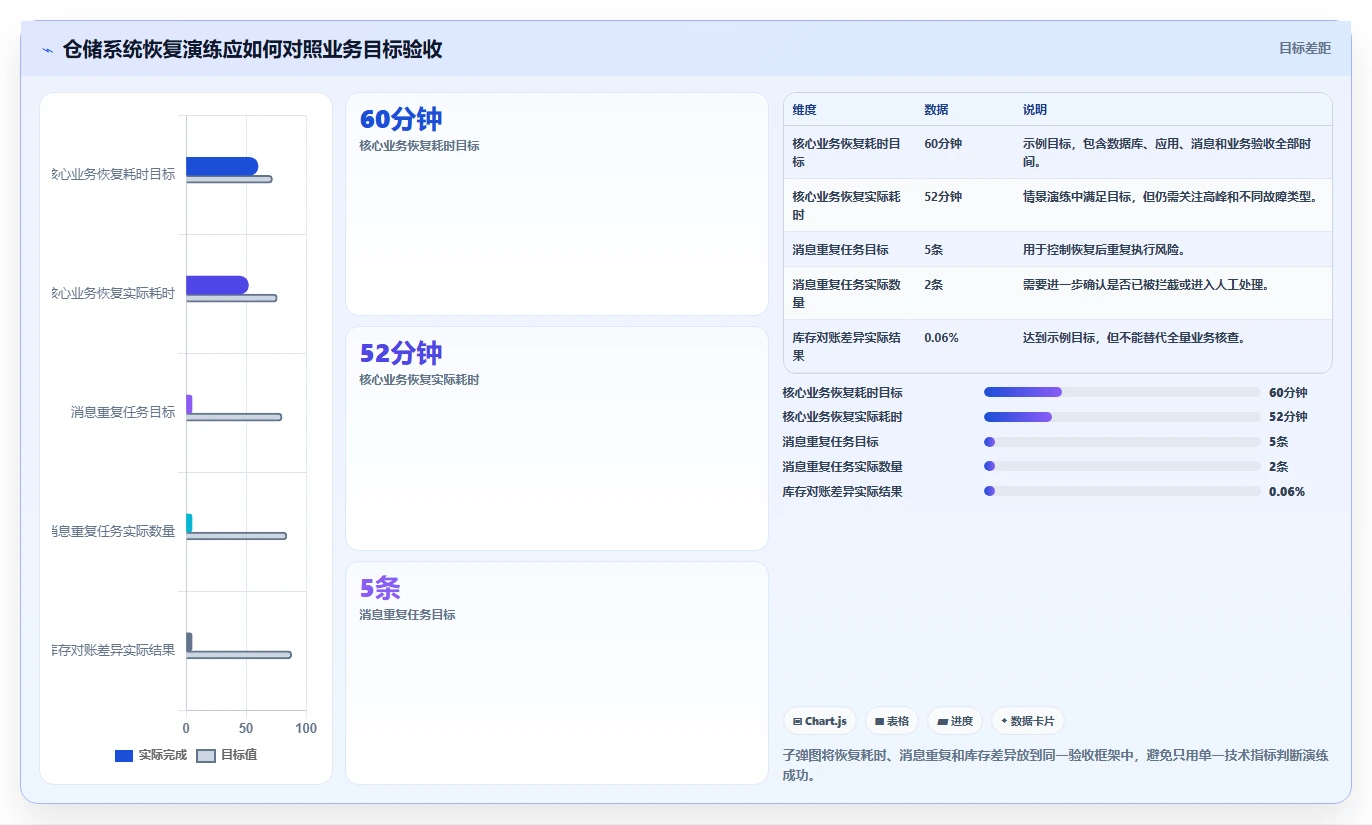Click the page title 仓储系统恢复演练应如何对照业务目标验收

pyautogui.click(x=253, y=49)
